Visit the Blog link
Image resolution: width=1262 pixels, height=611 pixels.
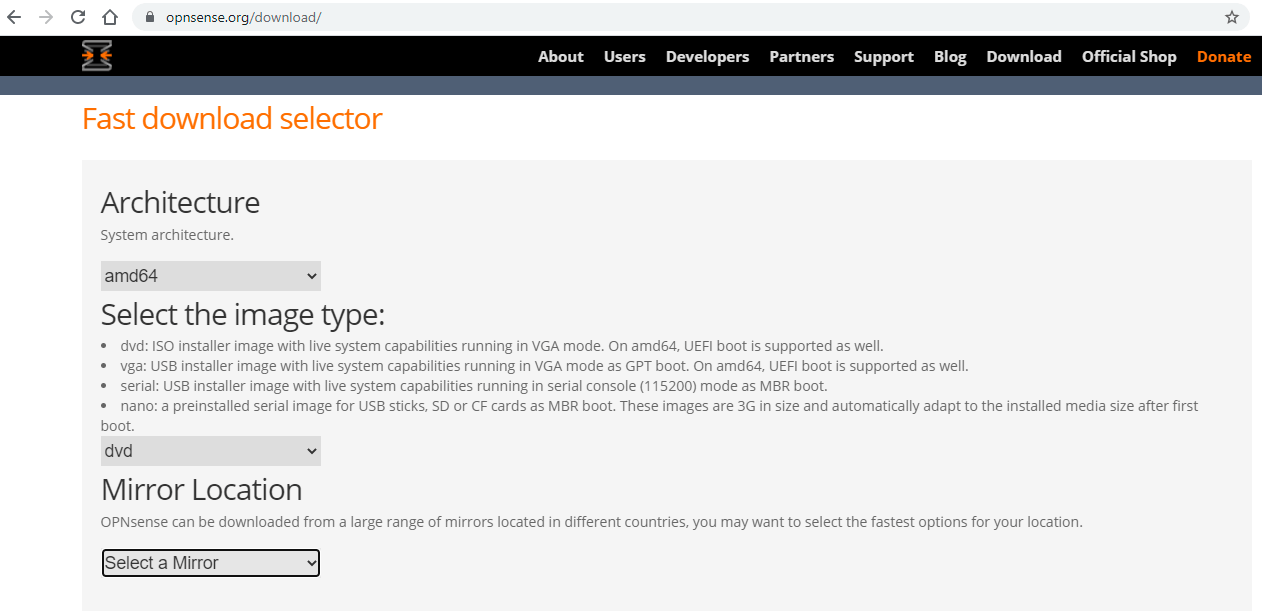tap(950, 57)
